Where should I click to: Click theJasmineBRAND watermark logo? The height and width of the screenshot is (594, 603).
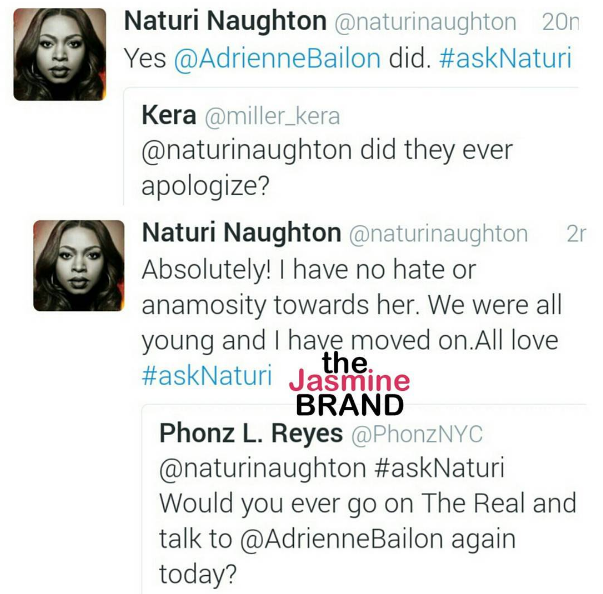[350, 384]
